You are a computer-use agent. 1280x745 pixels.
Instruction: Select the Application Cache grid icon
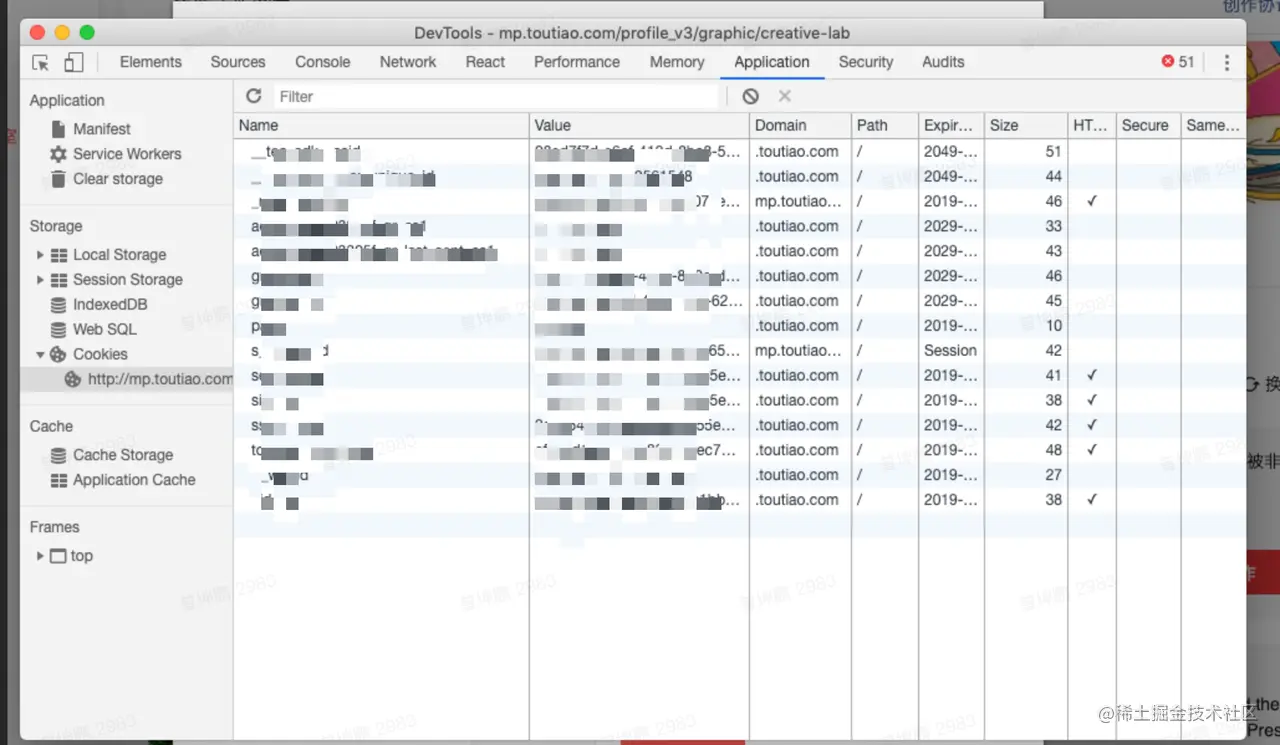click(x=59, y=480)
